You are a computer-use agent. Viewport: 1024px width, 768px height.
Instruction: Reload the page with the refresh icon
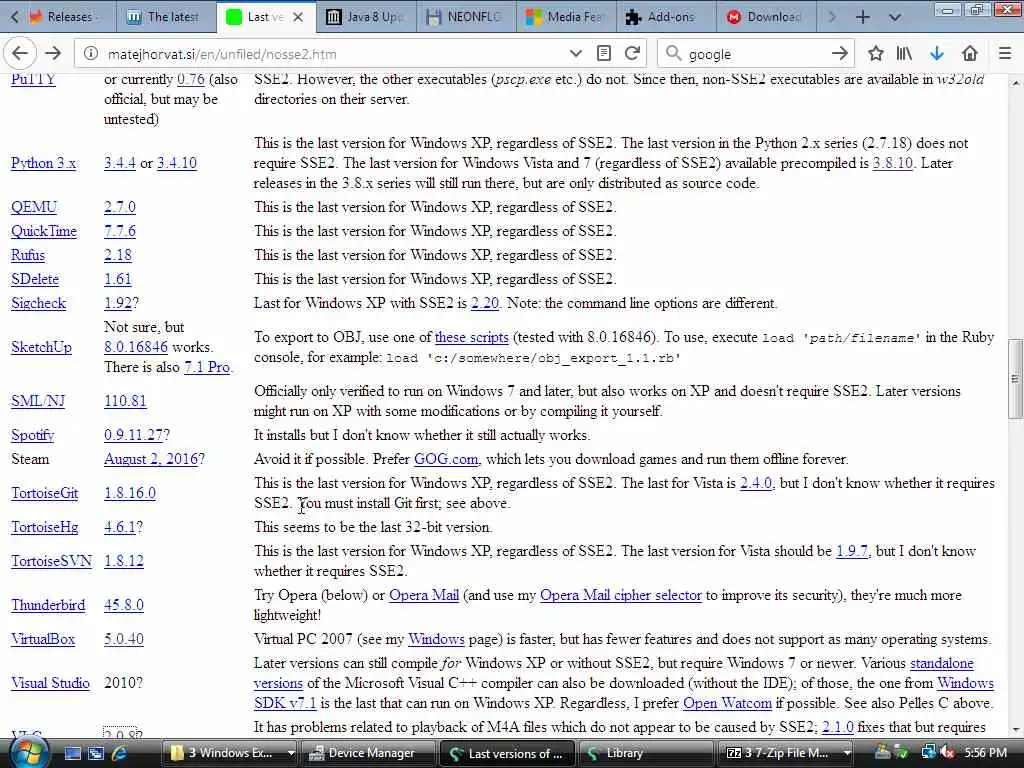point(632,54)
